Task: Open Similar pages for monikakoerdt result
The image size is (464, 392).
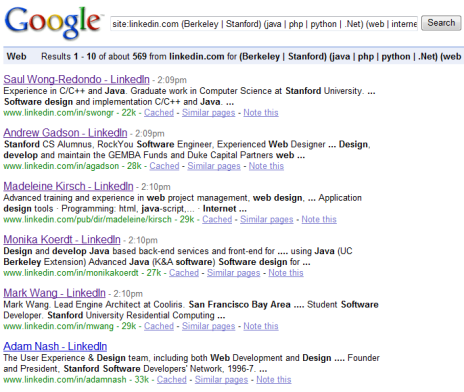Action: pos(233,273)
